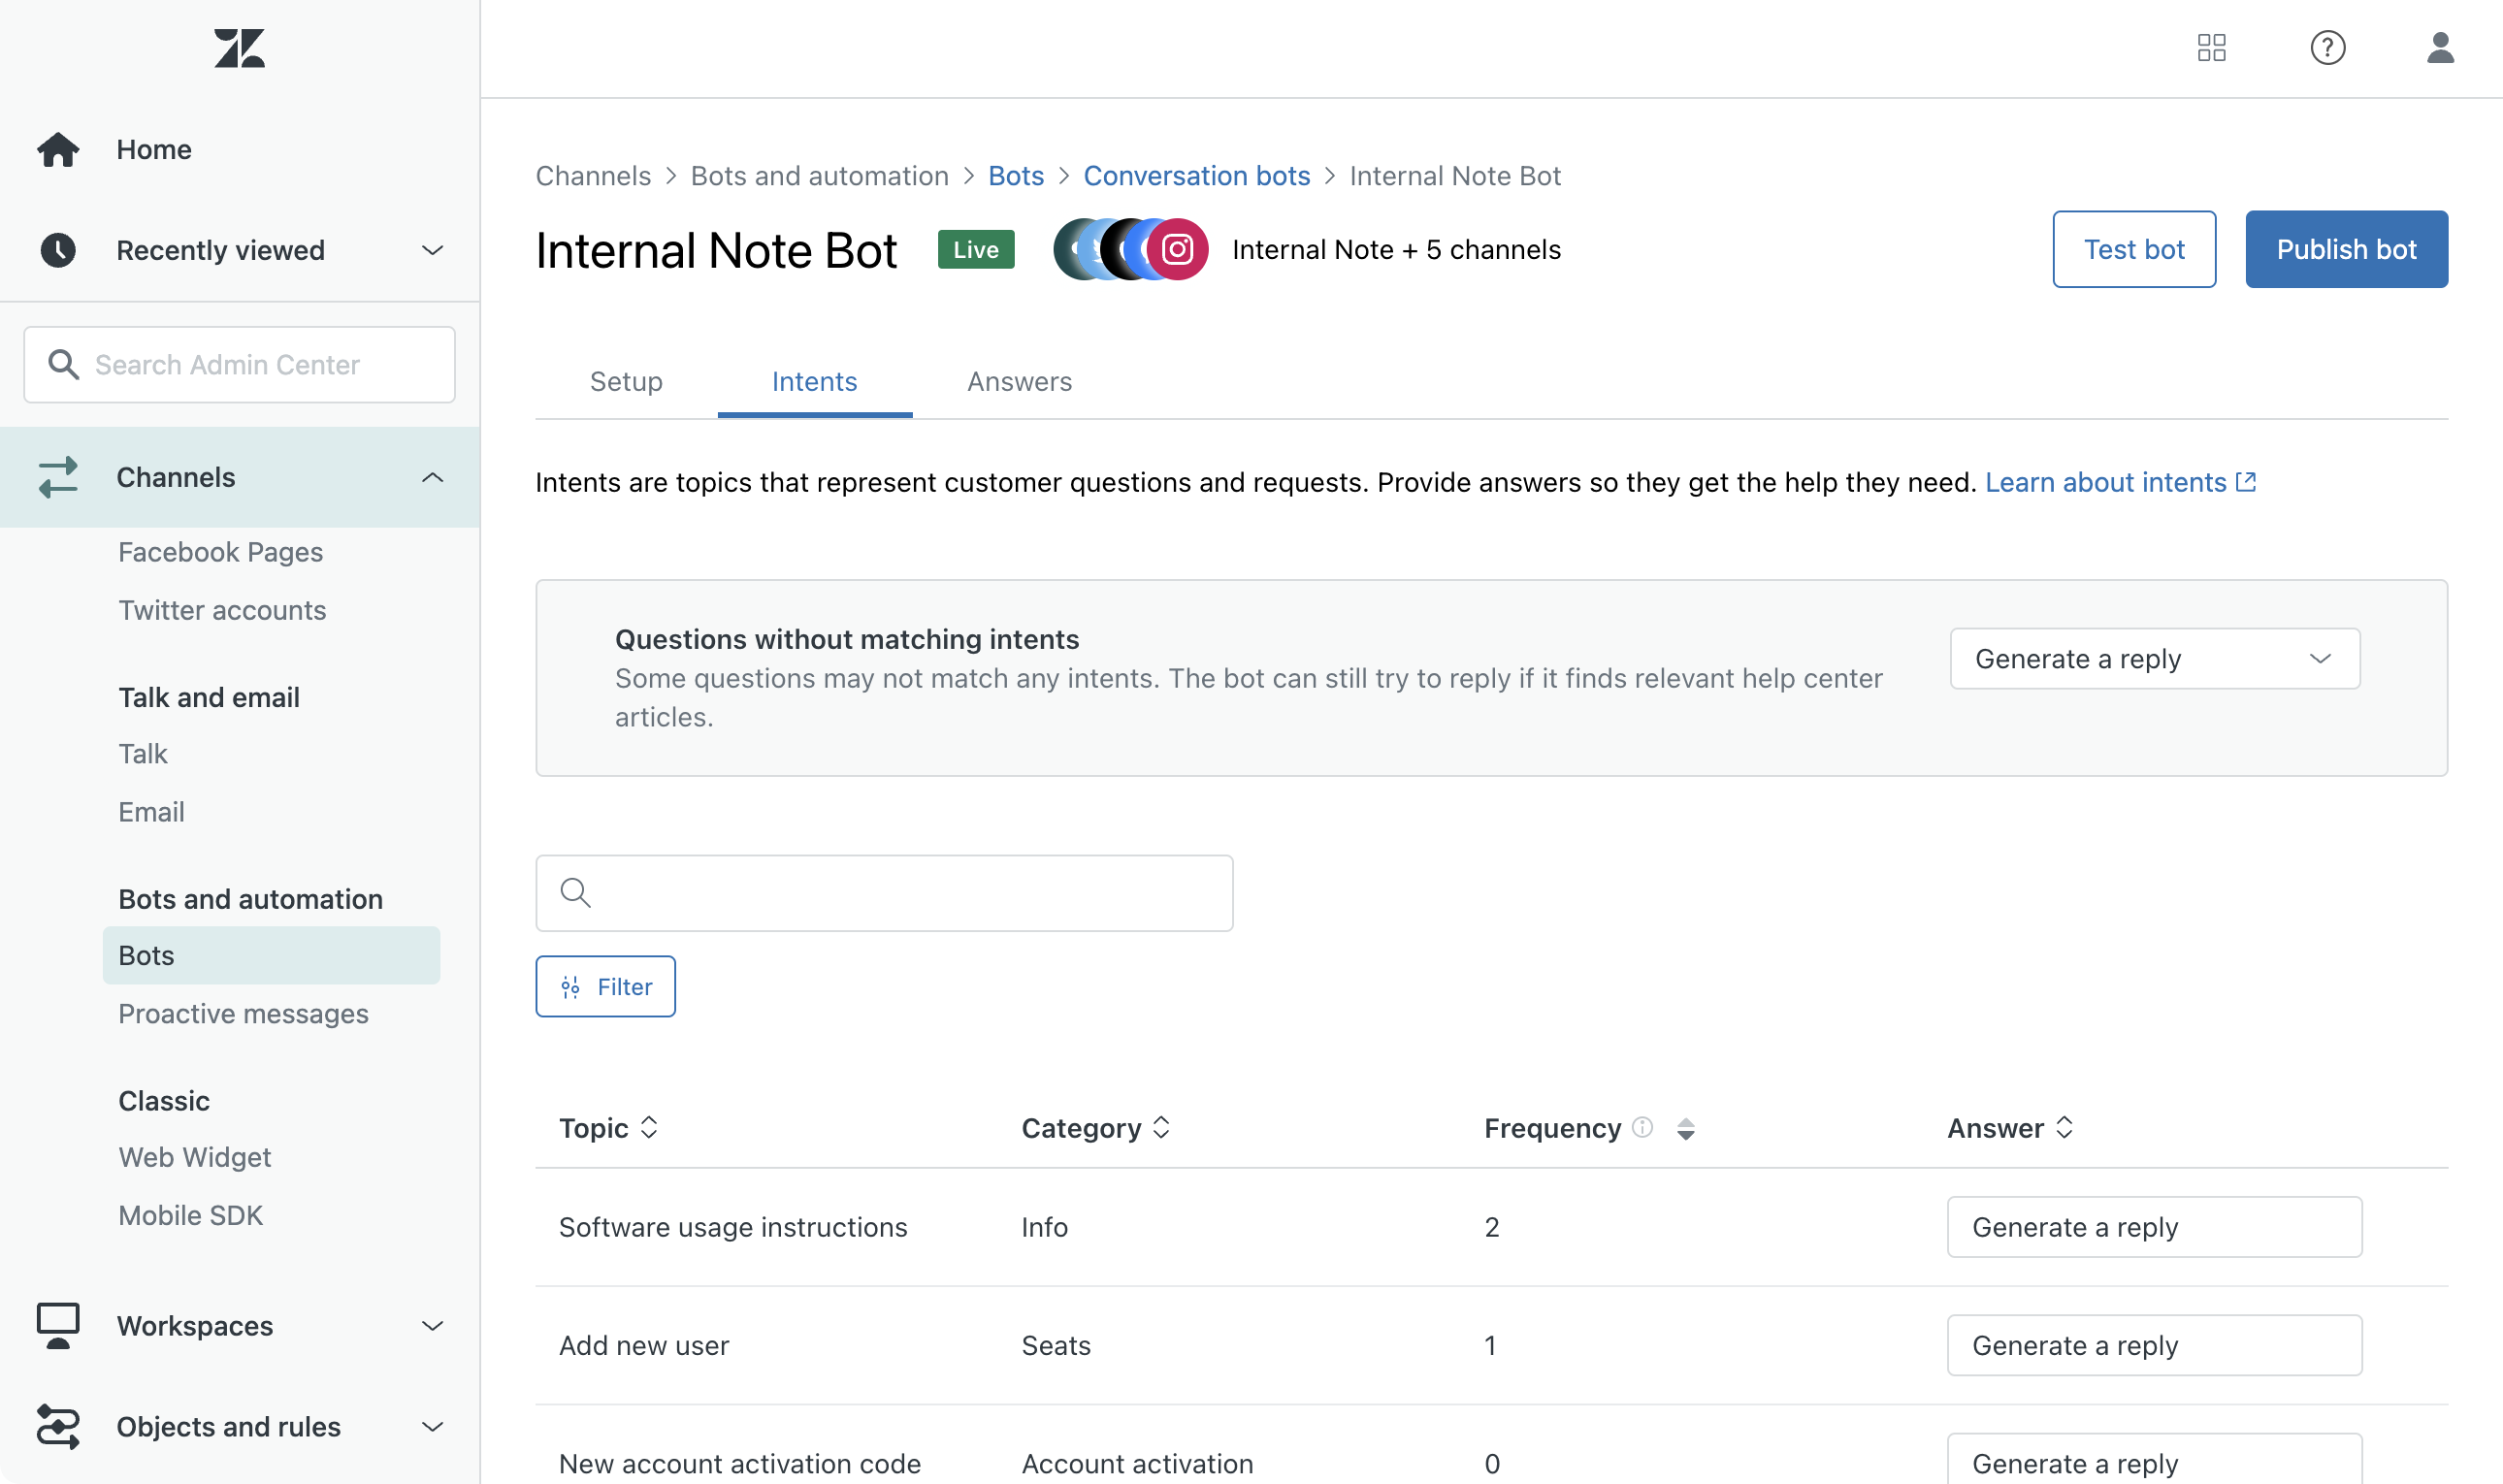Expand the Recently viewed section
This screenshot has width=2503, height=1484.
(432, 250)
